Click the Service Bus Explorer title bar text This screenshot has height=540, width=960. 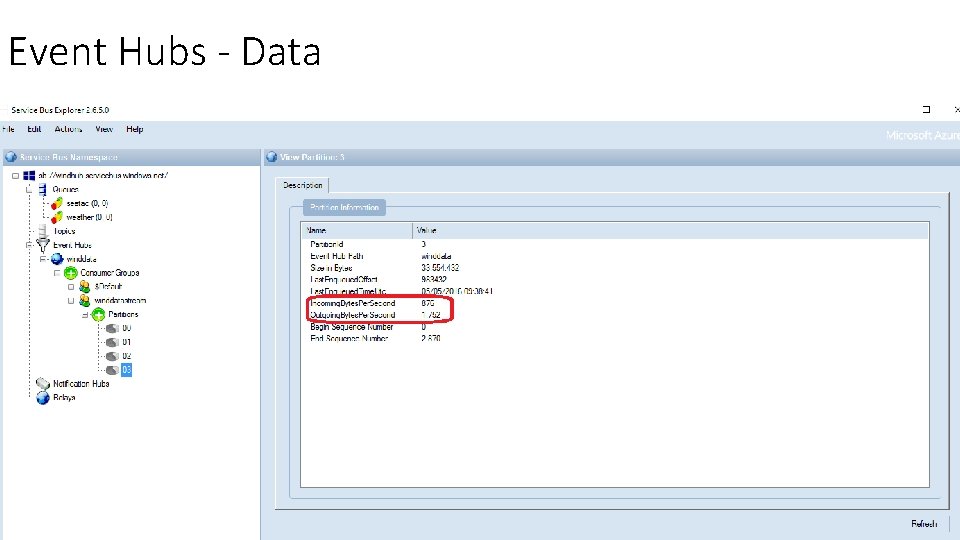[x=60, y=110]
